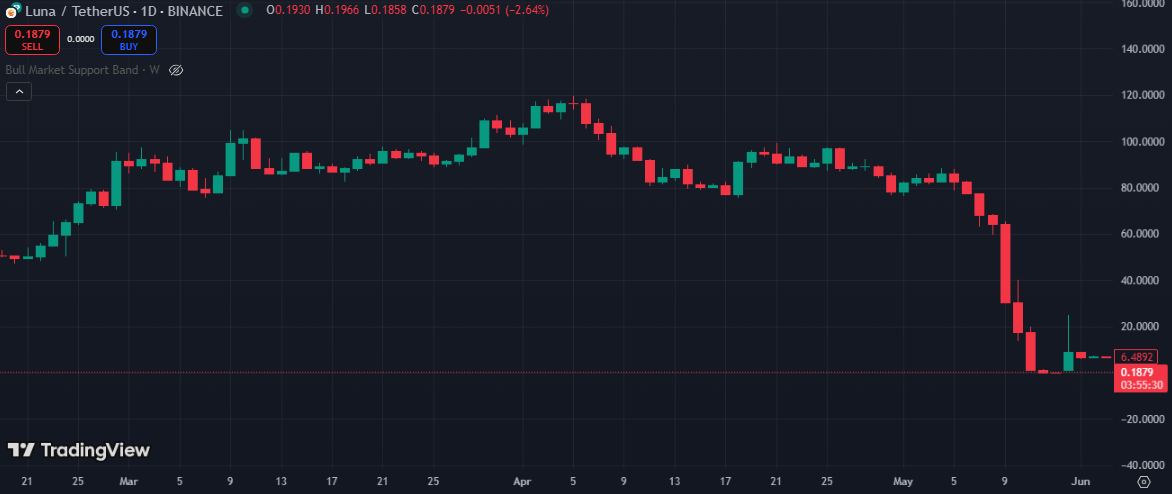Collapse the indicator legend with chevron button

coord(19,92)
